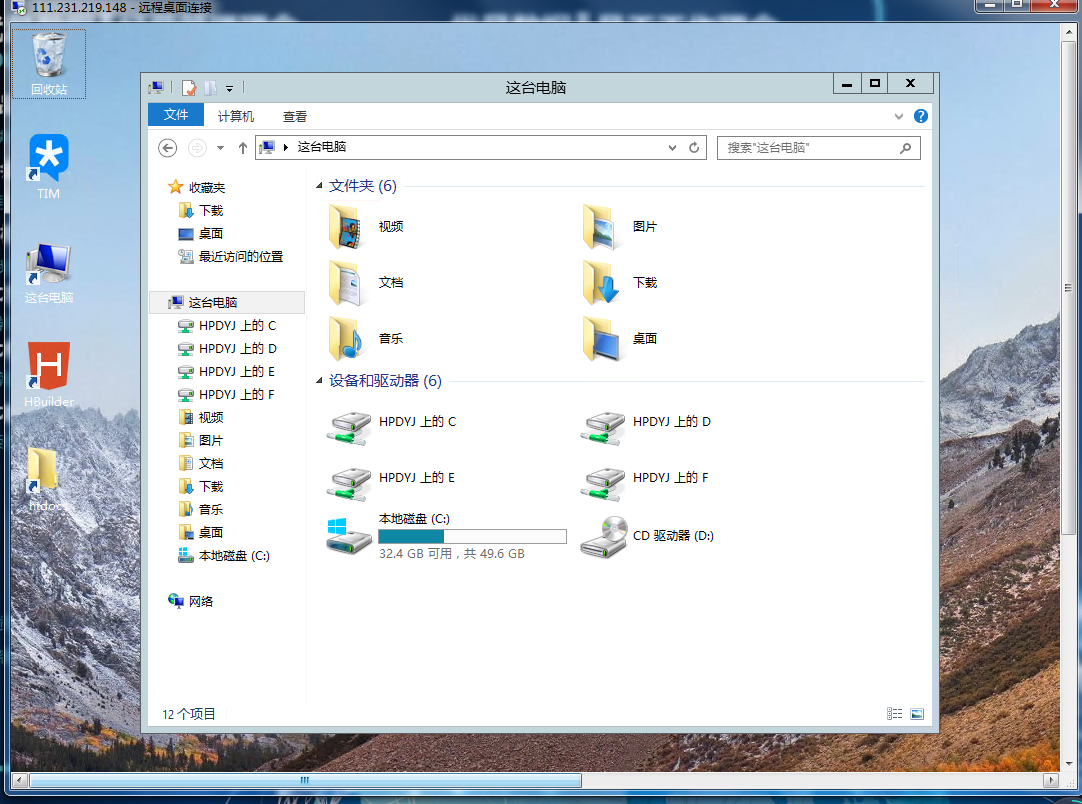The height and width of the screenshot is (804, 1082).
Task: Select 视频 in sidebar tree
Action: (x=201, y=418)
